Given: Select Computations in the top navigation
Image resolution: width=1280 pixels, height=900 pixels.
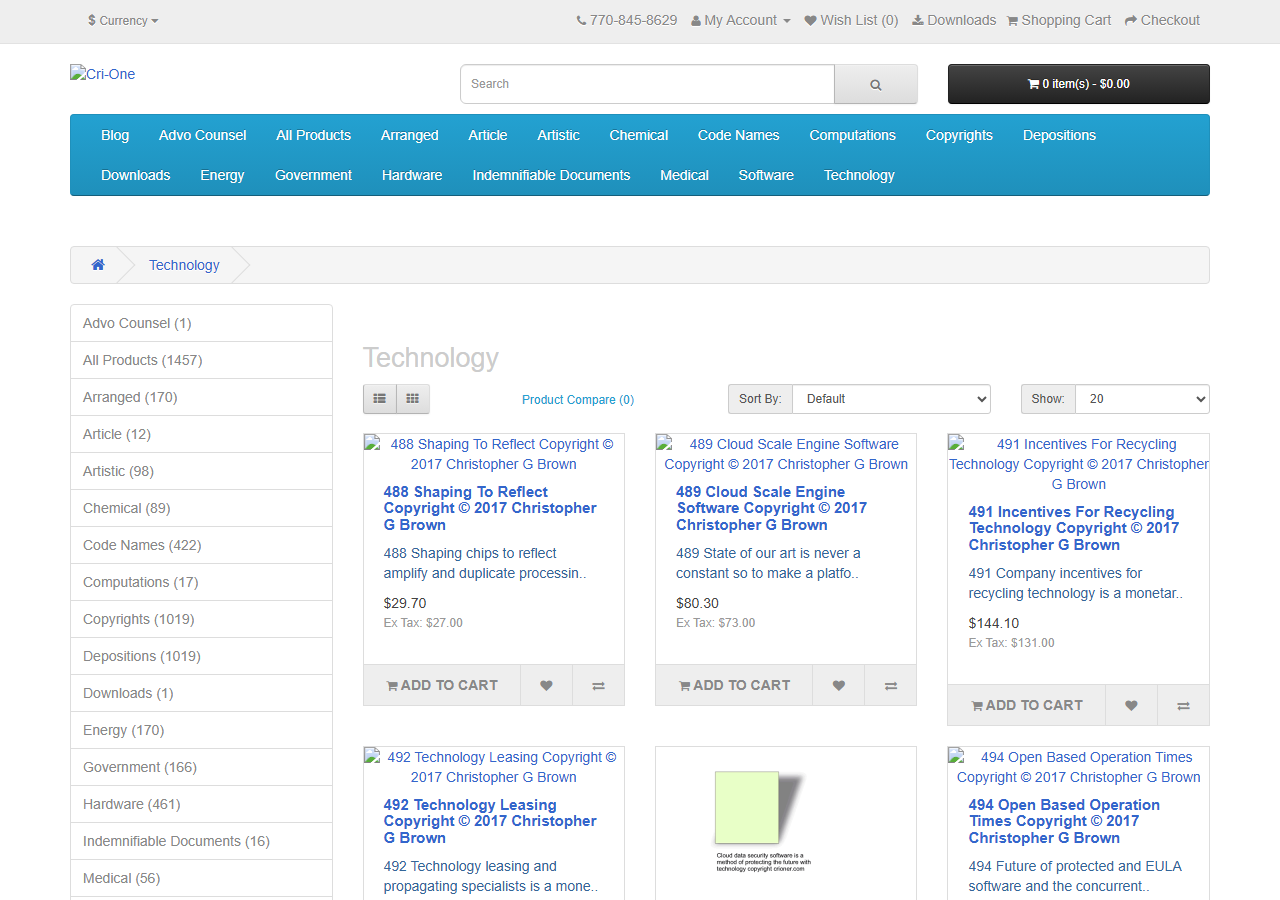Looking at the screenshot, I should [852, 135].
